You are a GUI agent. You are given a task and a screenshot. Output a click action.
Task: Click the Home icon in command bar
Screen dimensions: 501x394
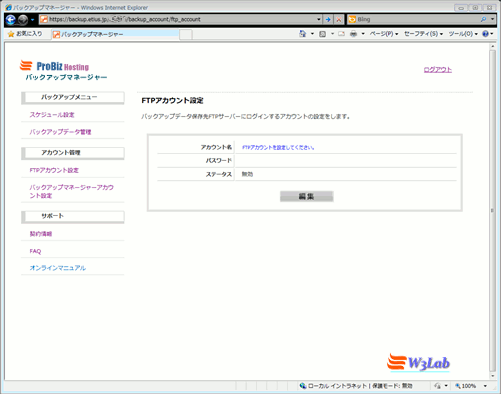coord(303,34)
